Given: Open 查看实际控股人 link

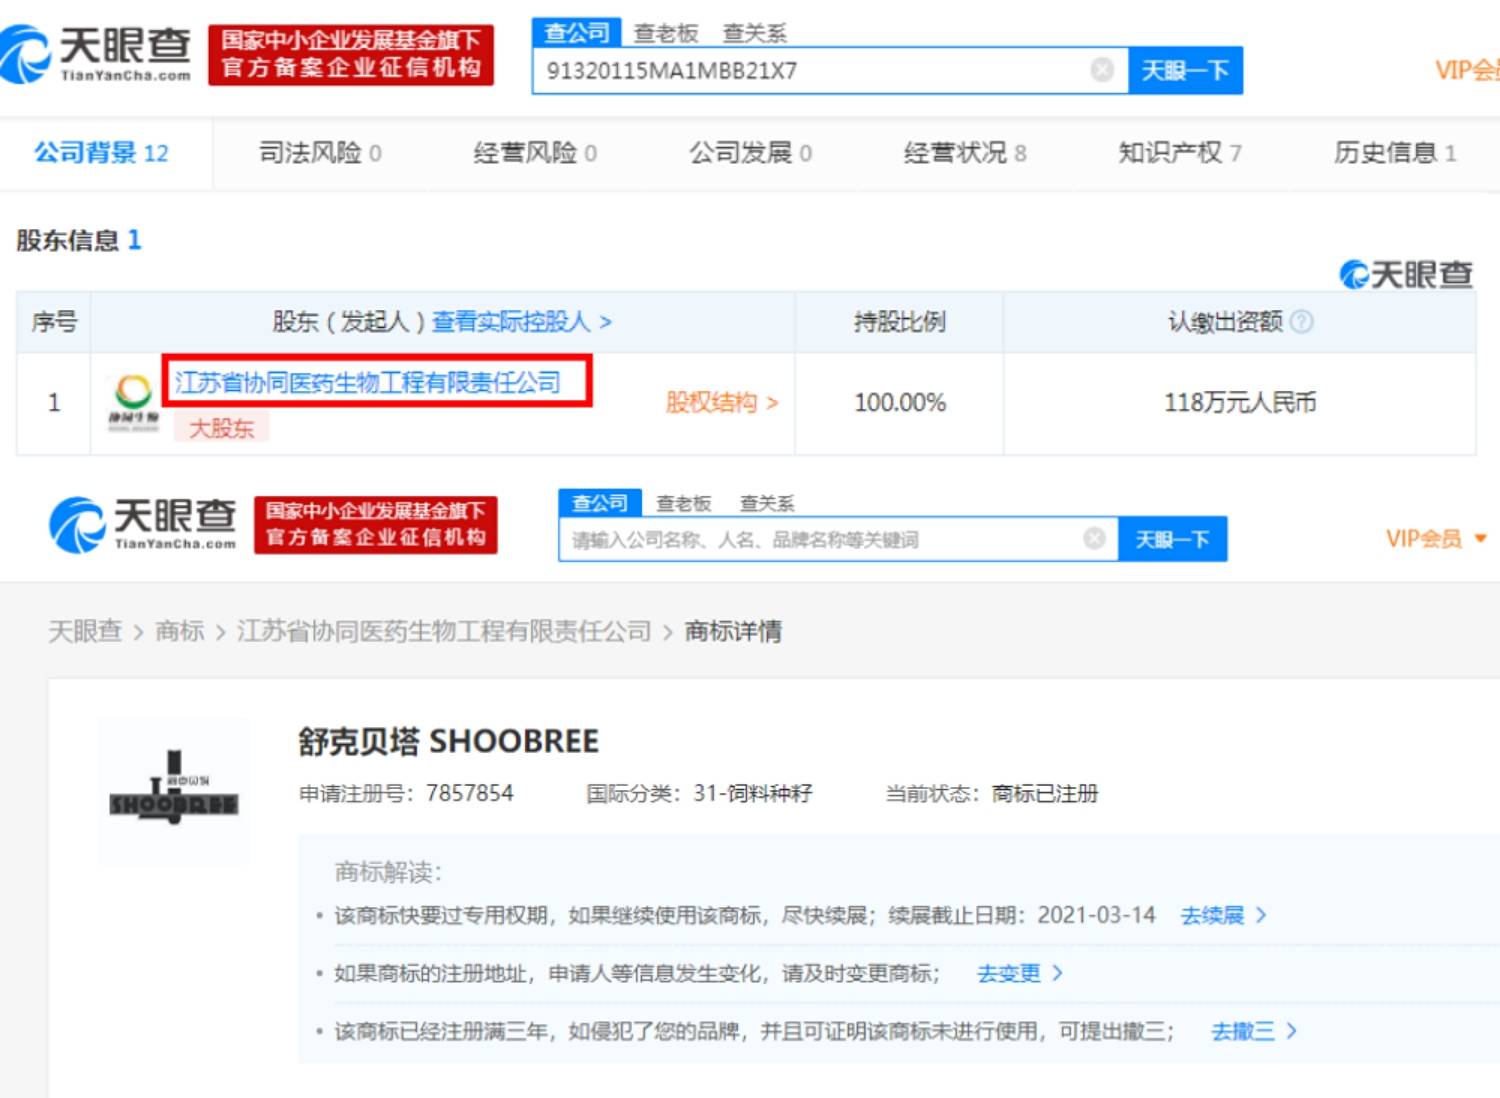Looking at the screenshot, I should [521, 322].
